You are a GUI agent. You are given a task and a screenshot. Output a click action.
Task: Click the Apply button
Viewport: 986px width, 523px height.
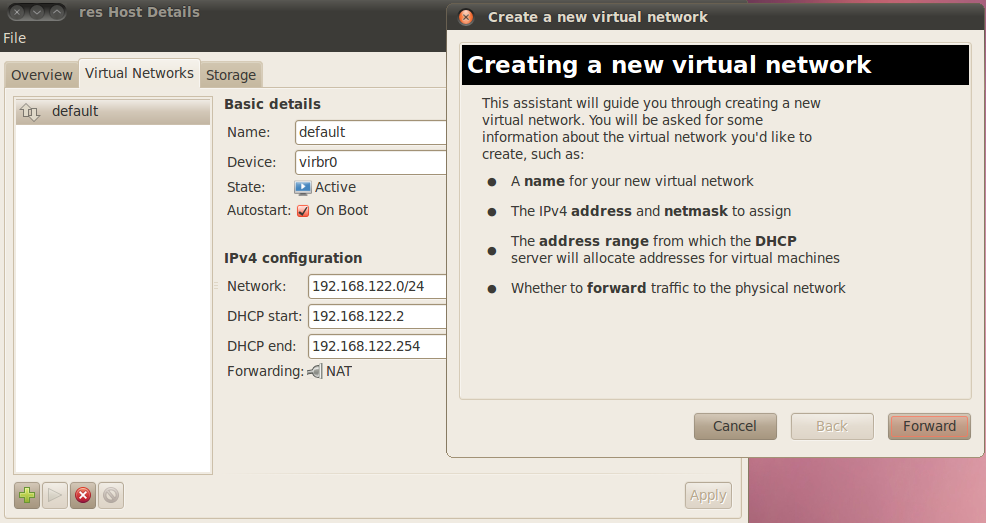pyautogui.click(x=708, y=495)
